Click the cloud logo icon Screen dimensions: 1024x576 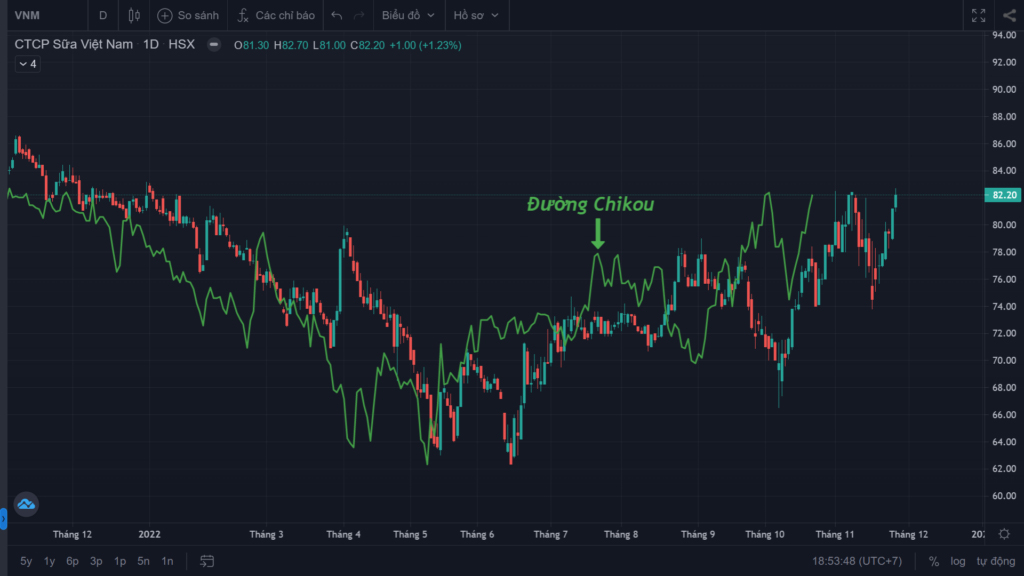click(x=26, y=504)
